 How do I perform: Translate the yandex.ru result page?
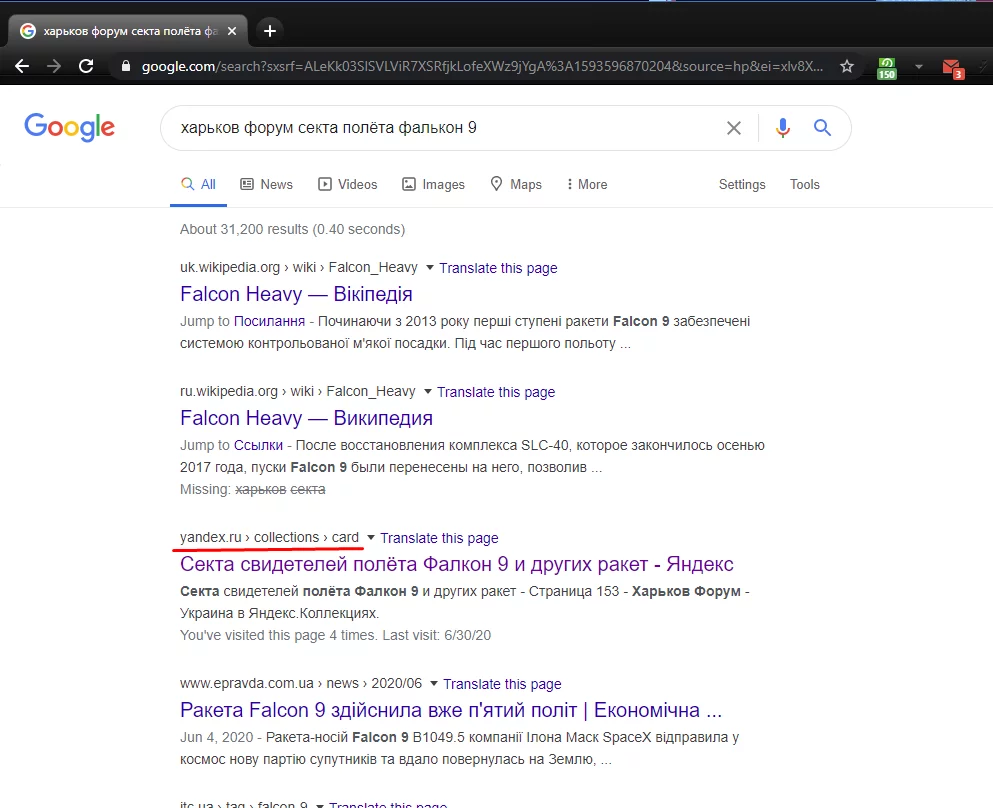click(x=439, y=538)
